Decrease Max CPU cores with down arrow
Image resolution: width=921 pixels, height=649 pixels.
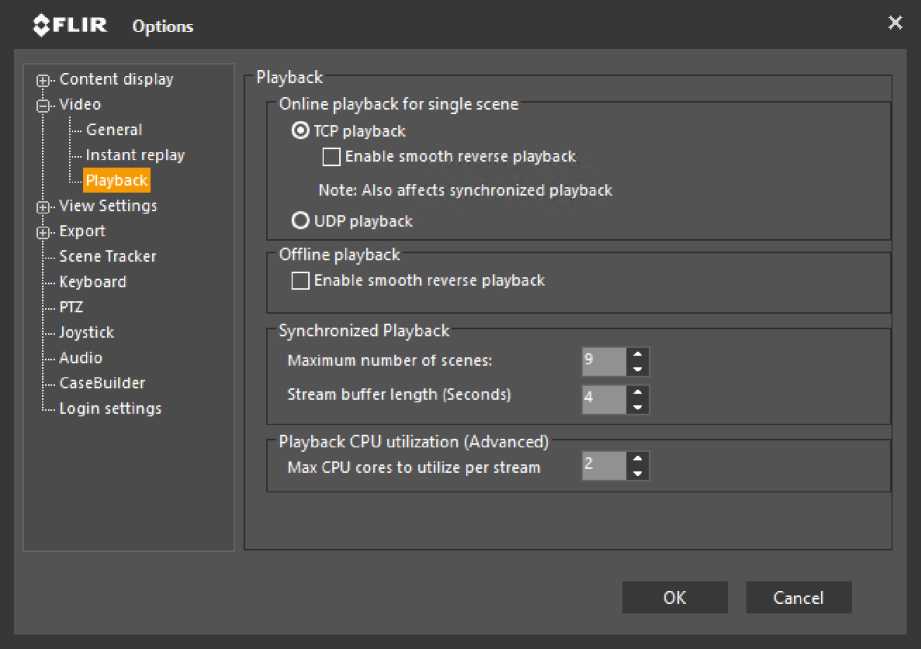(637, 473)
